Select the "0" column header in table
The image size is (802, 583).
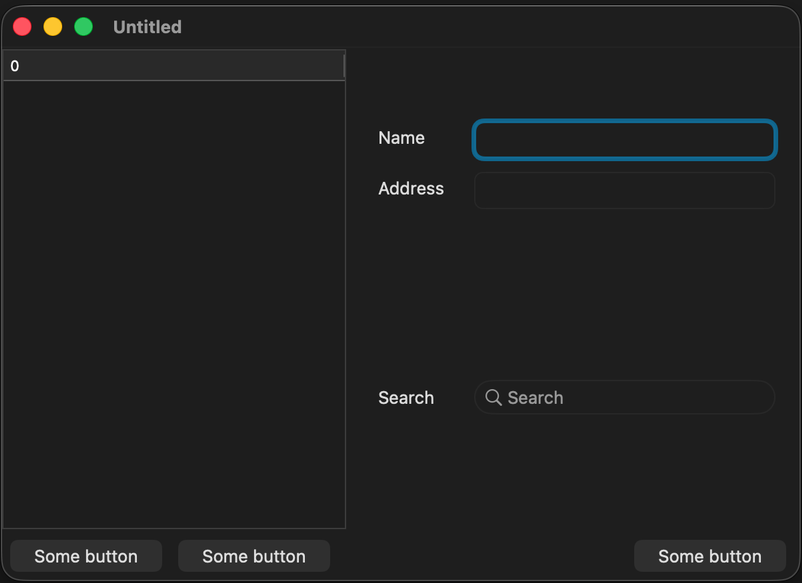coord(170,66)
